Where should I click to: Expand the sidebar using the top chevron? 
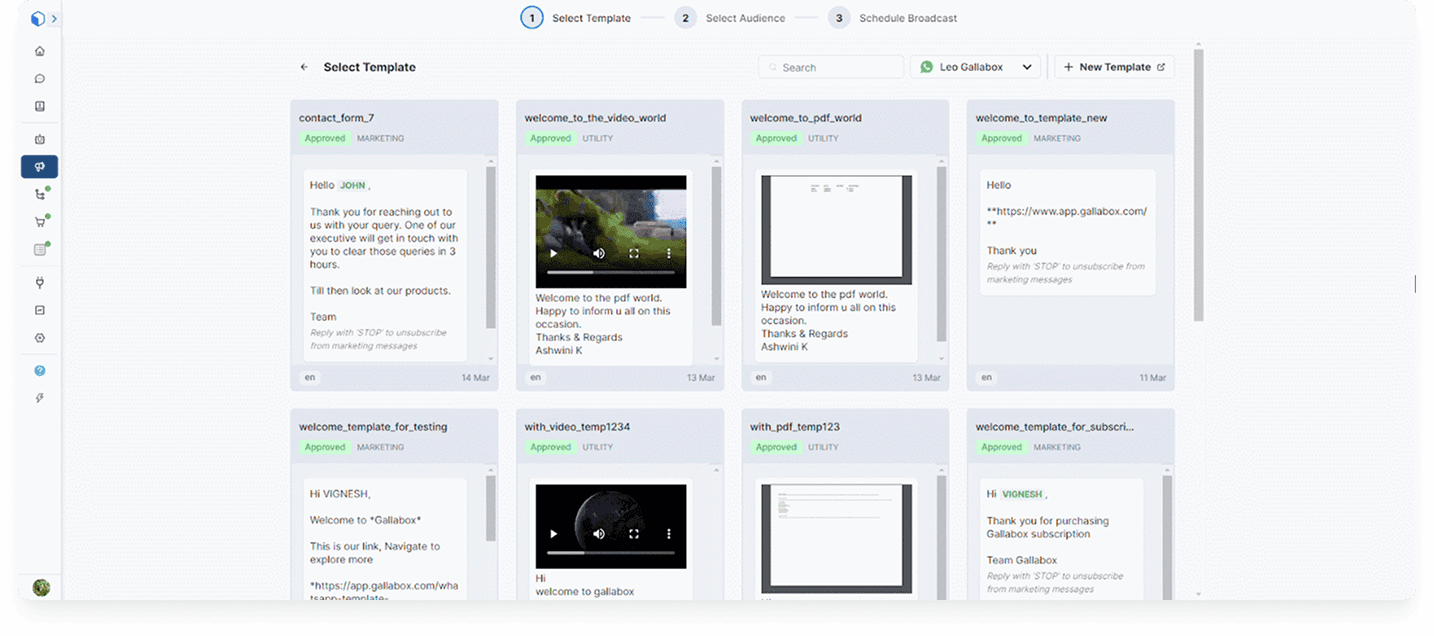click(x=54, y=18)
